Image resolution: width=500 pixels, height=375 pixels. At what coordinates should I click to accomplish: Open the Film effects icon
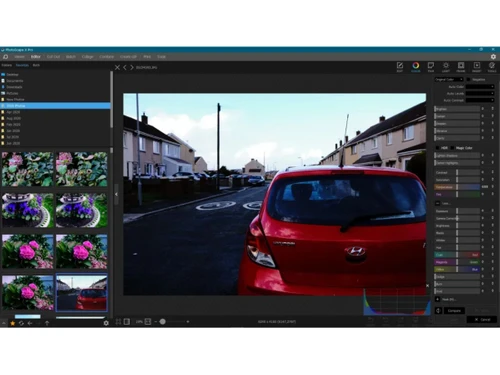click(x=431, y=67)
